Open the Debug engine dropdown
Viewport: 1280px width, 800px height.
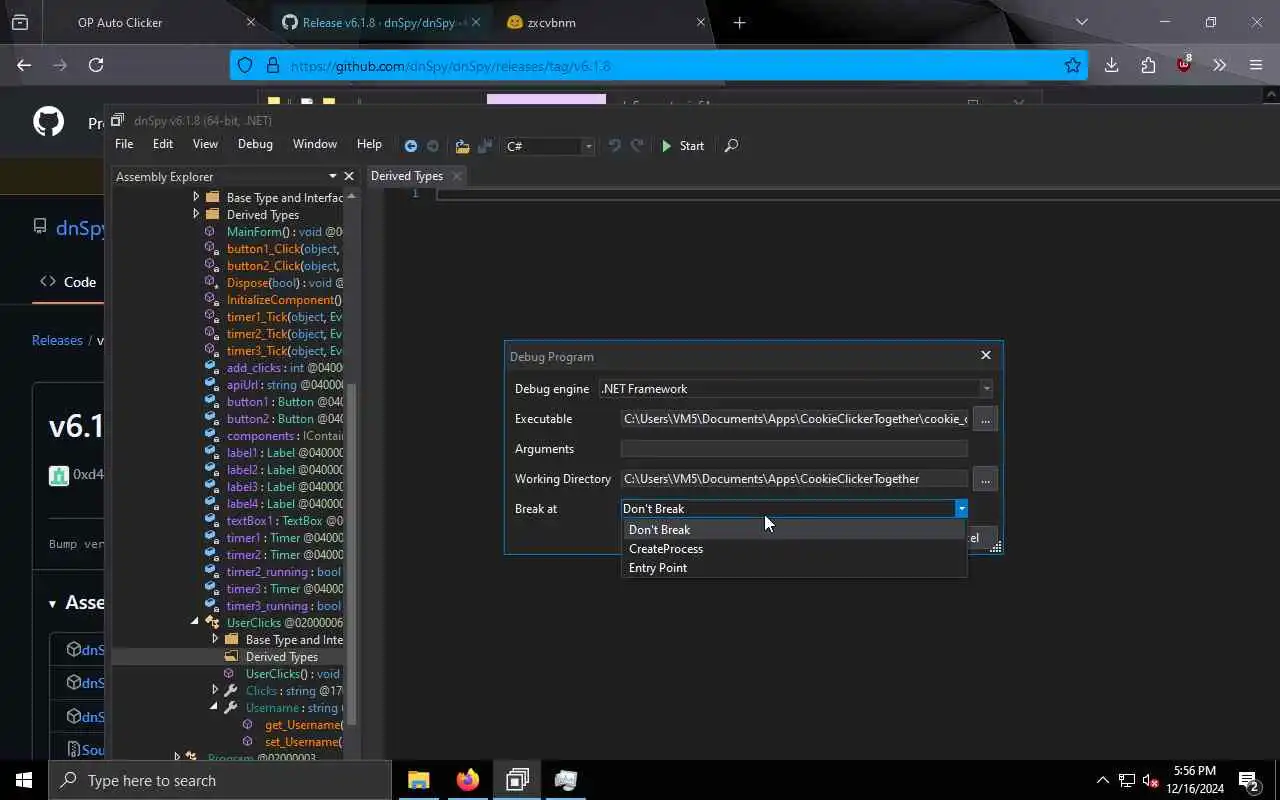[986, 388]
